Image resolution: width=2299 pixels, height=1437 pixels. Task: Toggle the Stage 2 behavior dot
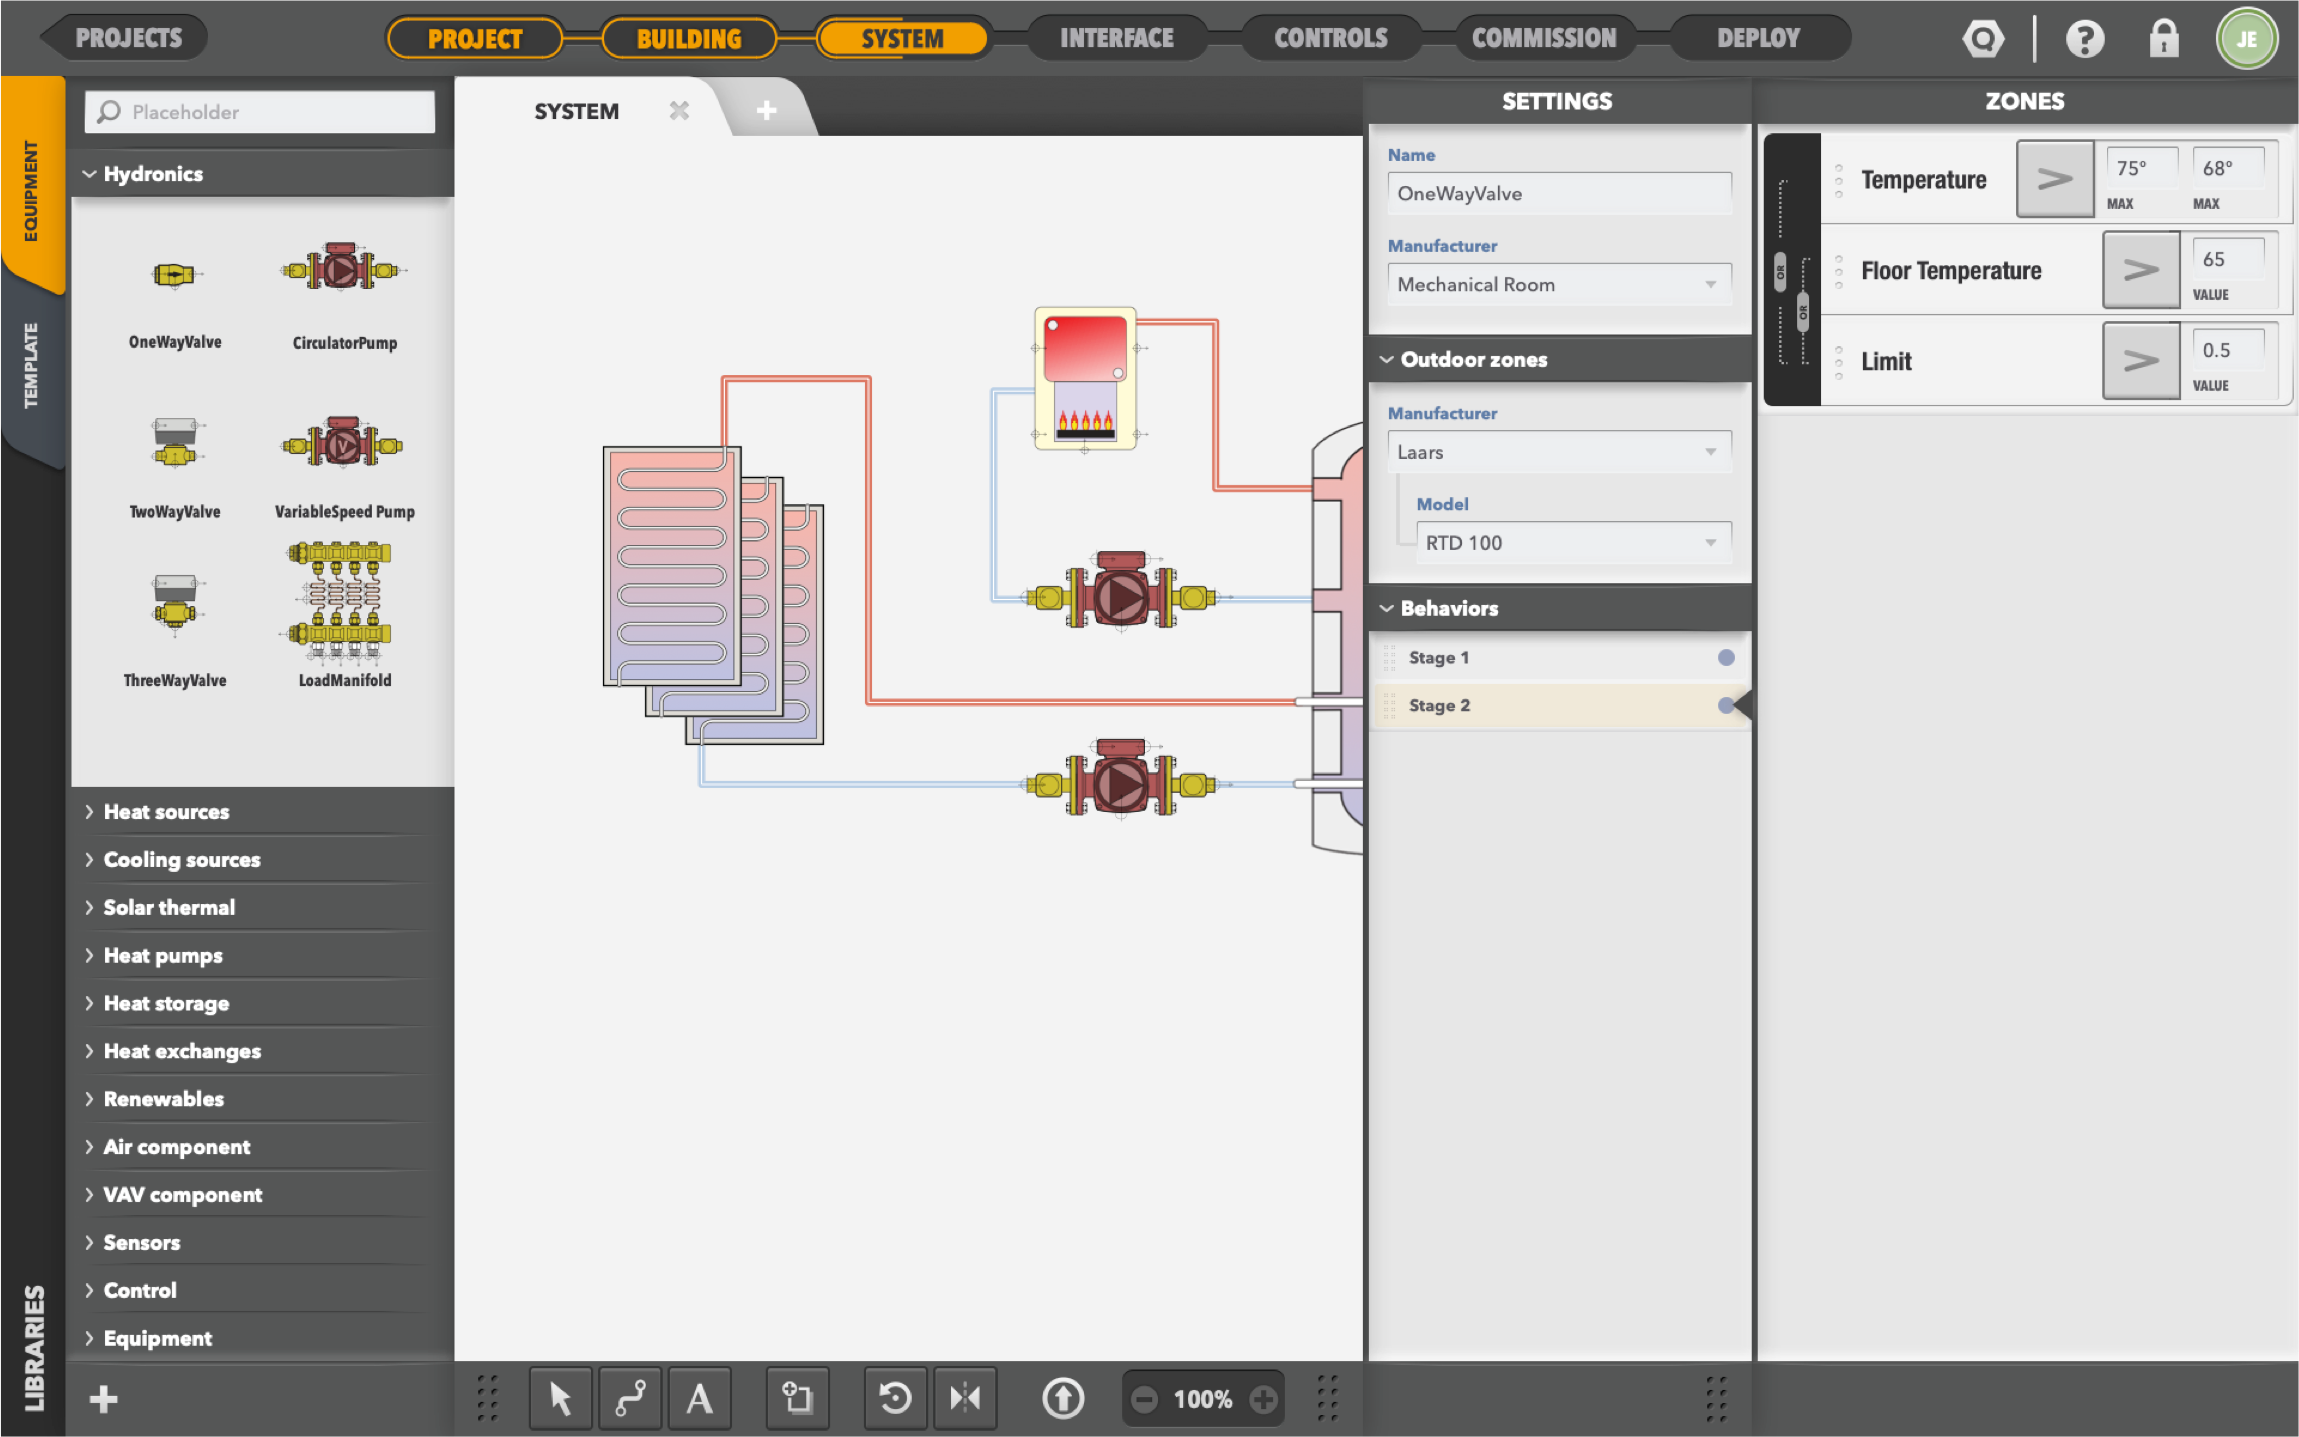click(x=1726, y=705)
